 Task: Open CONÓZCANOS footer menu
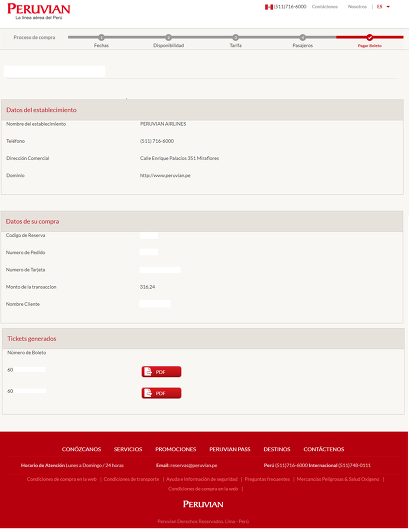coord(81,449)
